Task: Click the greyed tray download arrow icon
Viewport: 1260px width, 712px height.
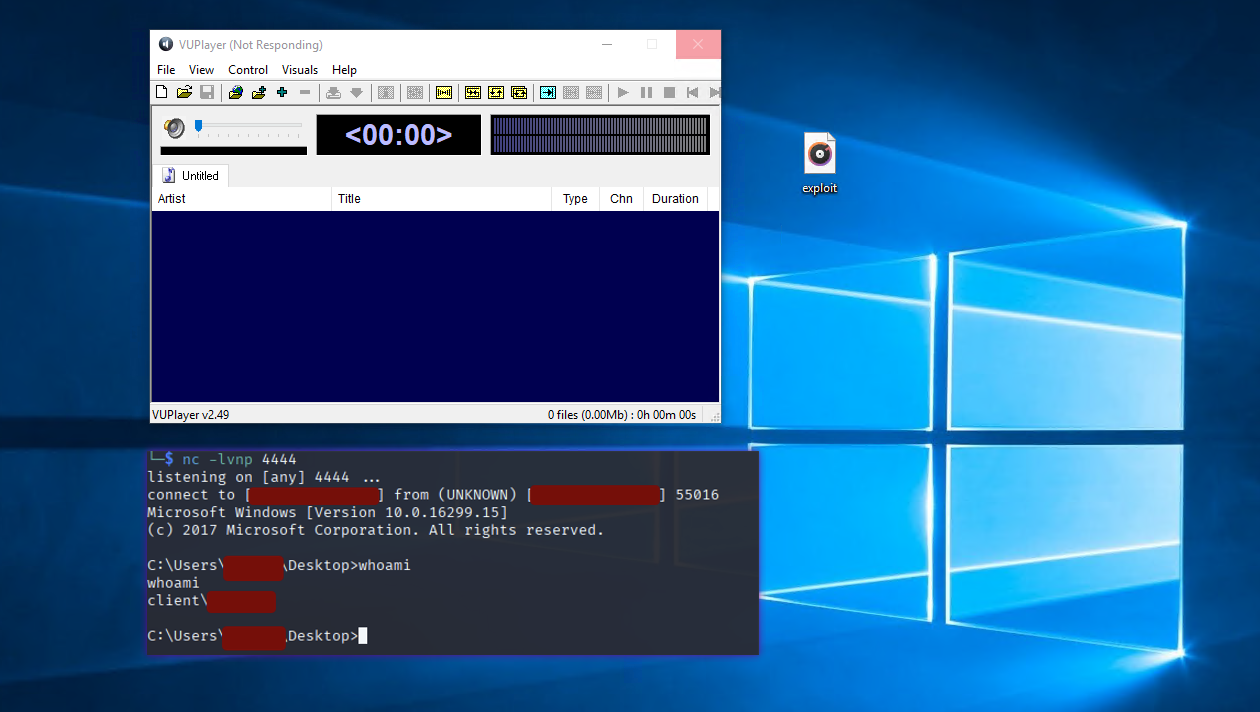Action: 333,92
